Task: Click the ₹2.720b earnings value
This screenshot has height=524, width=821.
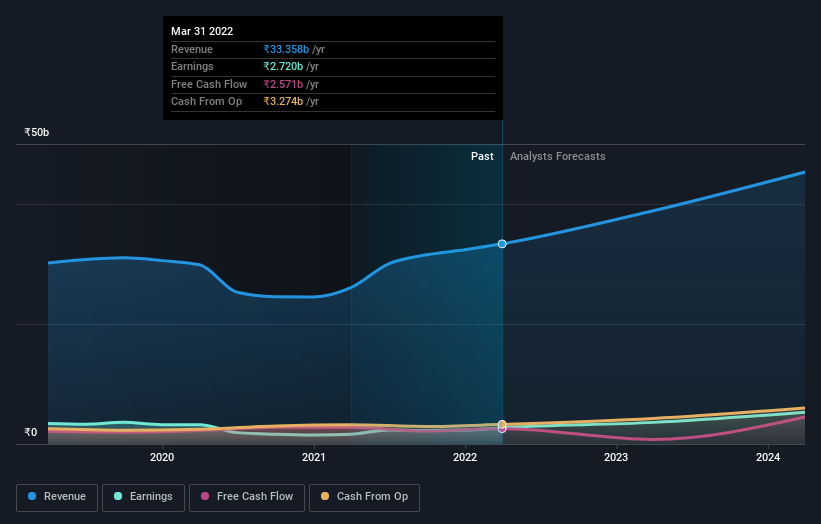Action: pyautogui.click(x=283, y=66)
